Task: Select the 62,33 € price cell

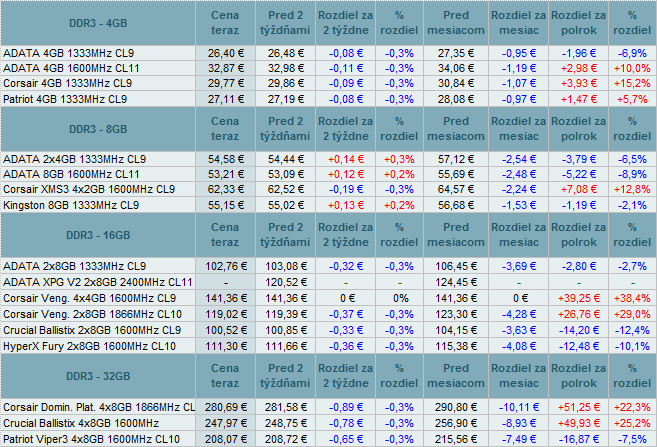Action: click(x=226, y=189)
